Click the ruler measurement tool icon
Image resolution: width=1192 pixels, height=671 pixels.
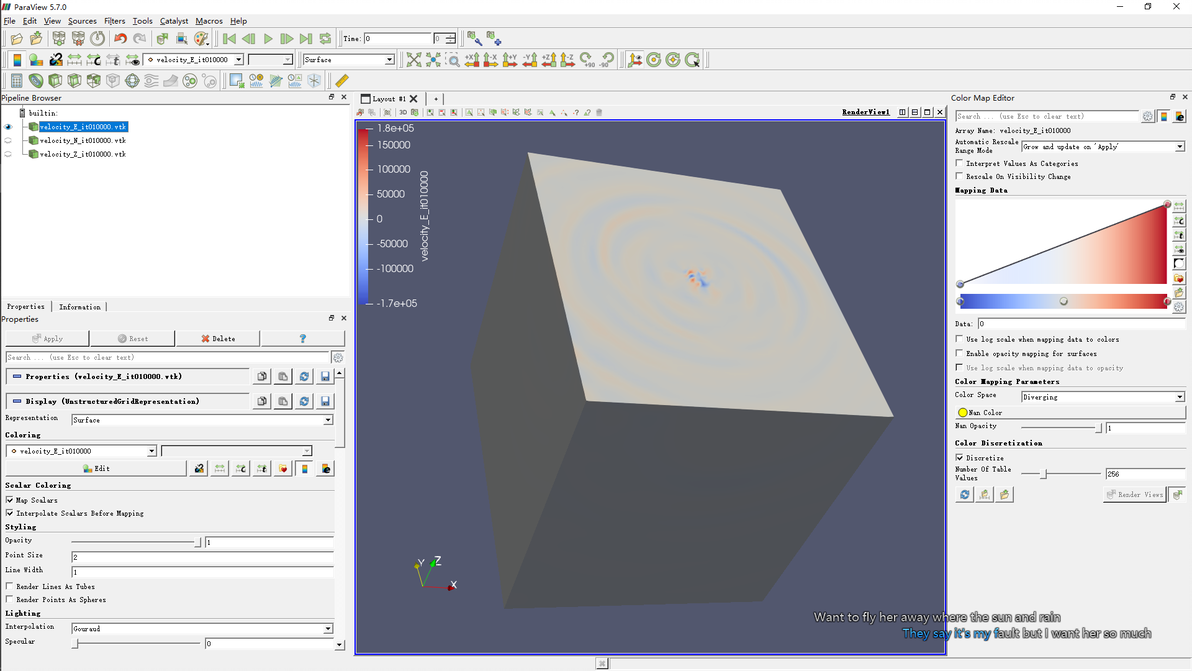[x=342, y=81]
